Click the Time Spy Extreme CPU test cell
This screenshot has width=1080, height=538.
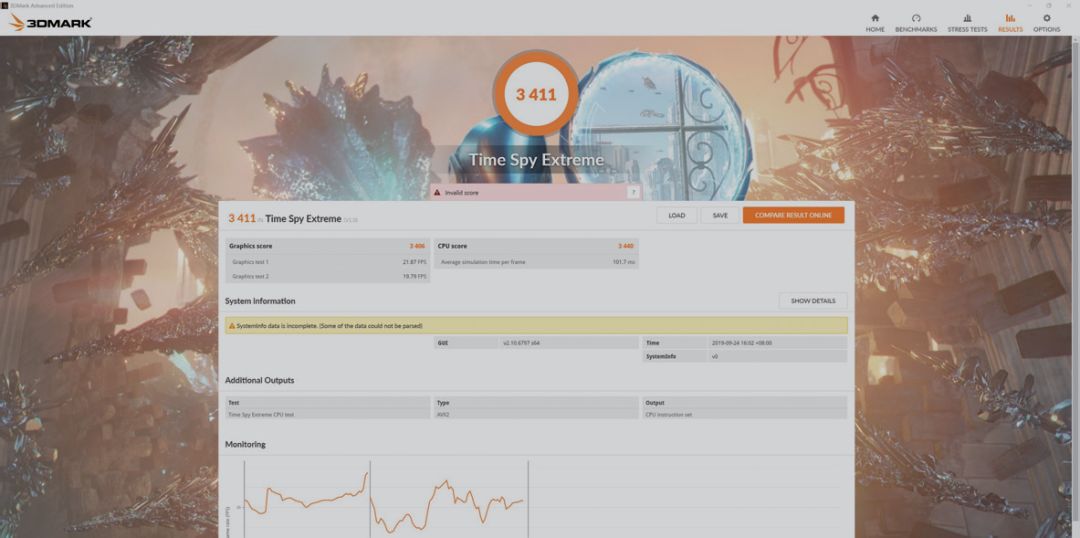pyautogui.click(x=328, y=415)
